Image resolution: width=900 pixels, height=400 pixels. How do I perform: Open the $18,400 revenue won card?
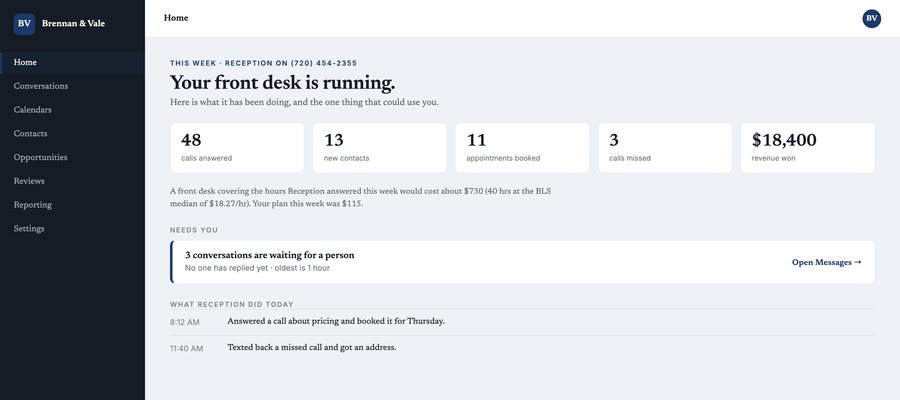[x=808, y=147]
